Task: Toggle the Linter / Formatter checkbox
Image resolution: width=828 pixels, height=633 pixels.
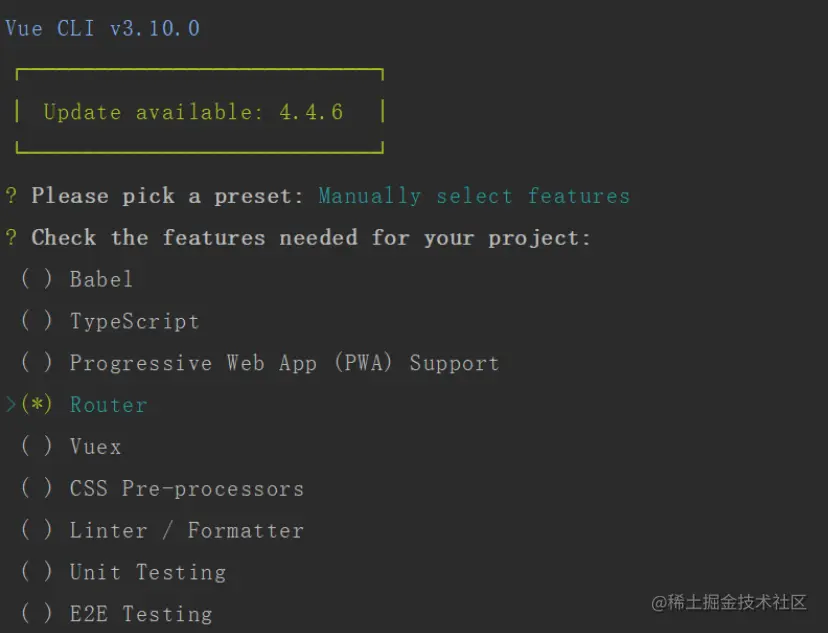Action: click(x=36, y=531)
